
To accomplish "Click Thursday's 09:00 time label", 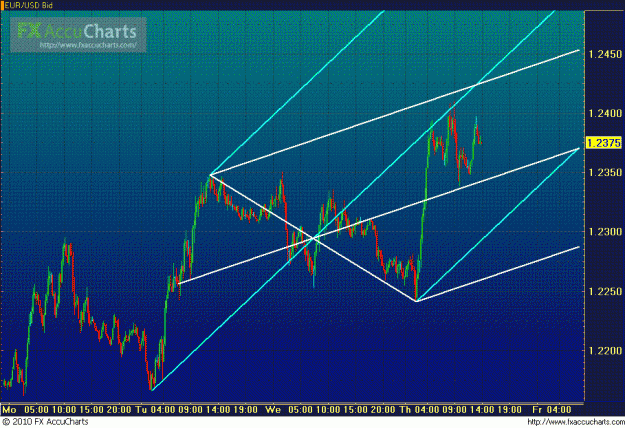I will pyautogui.click(x=454, y=410).
